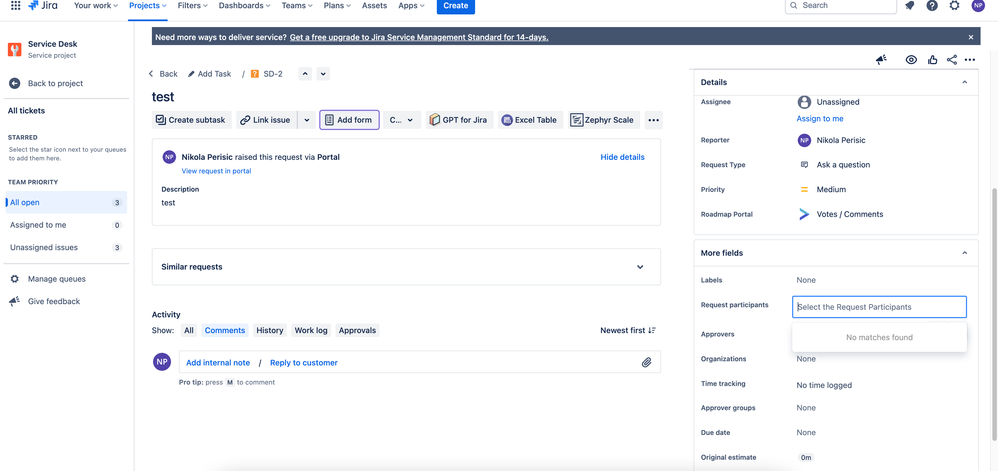Attach a file using the paperclip icon

(647, 362)
